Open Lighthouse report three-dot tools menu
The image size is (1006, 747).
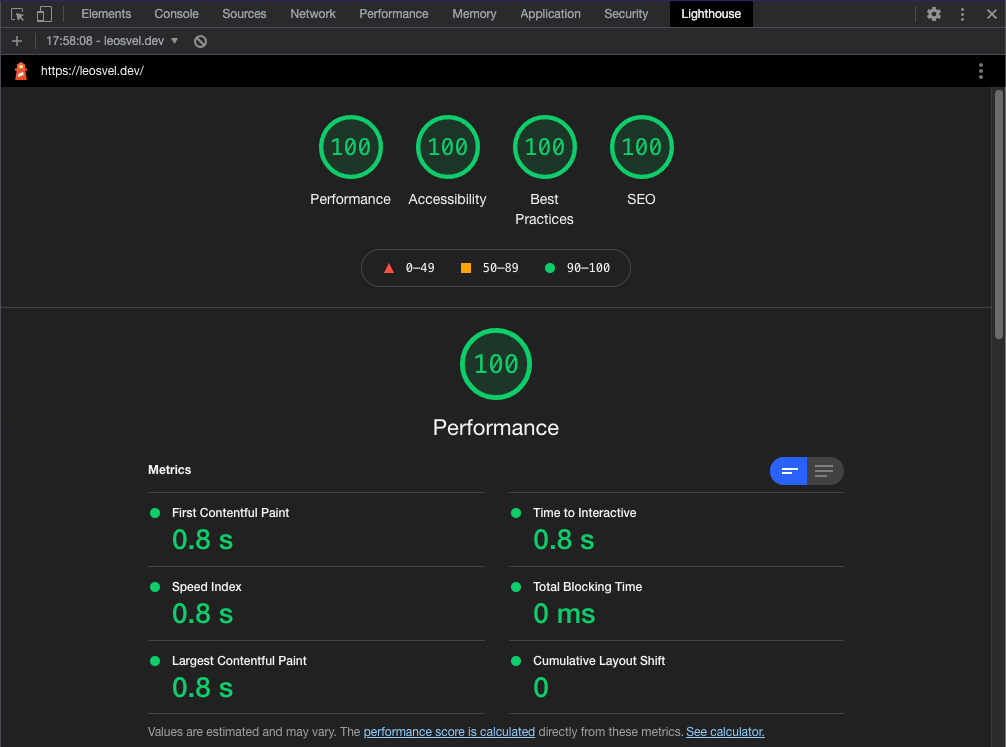point(980,71)
